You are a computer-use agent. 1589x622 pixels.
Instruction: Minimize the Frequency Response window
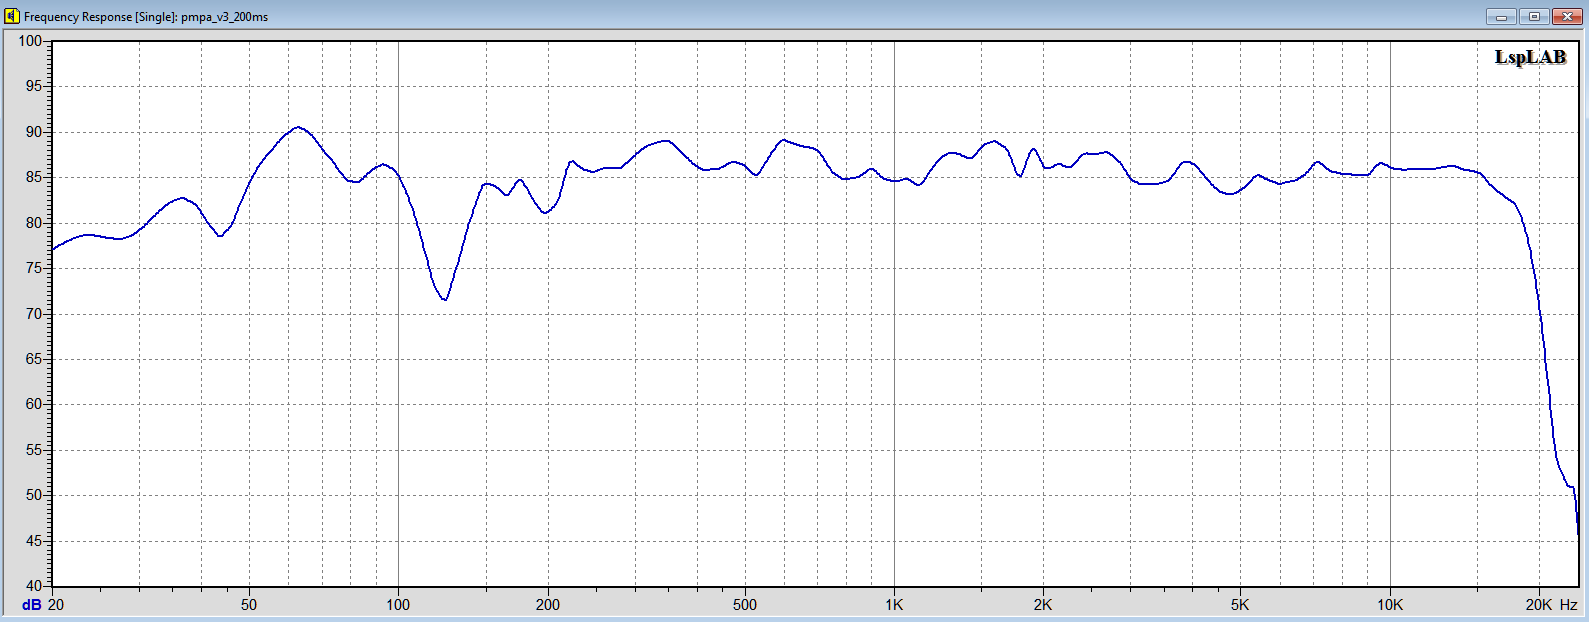pyautogui.click(x=1501, y=16)
